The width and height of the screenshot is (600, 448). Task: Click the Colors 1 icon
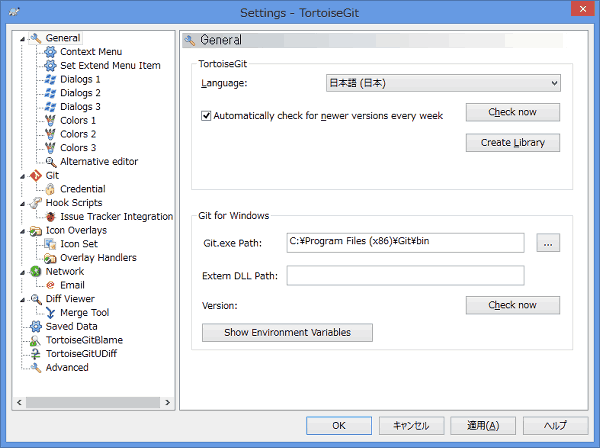click(50, 121)
